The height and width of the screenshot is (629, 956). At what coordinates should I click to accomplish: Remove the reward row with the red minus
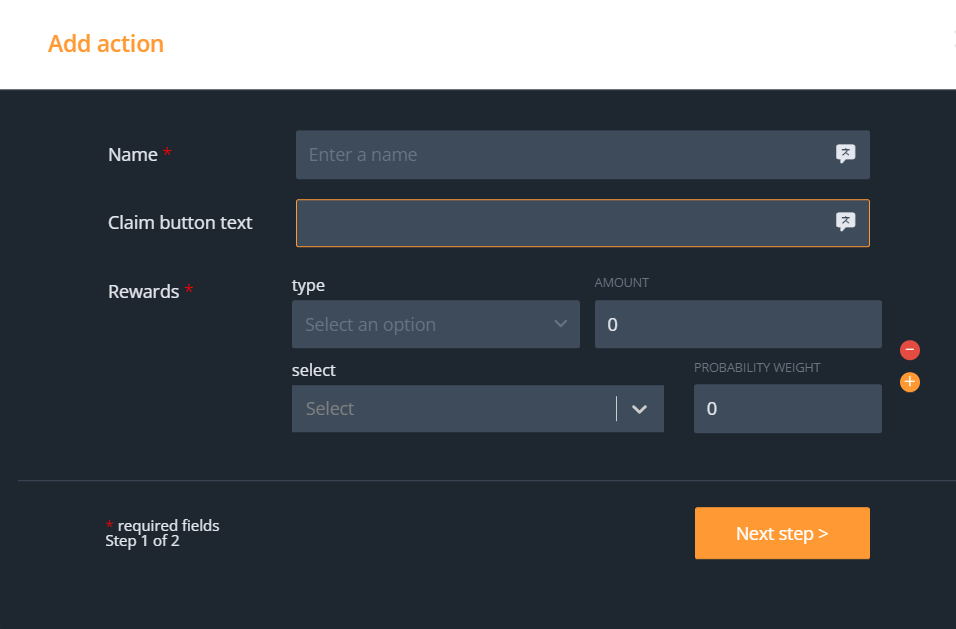910,350
